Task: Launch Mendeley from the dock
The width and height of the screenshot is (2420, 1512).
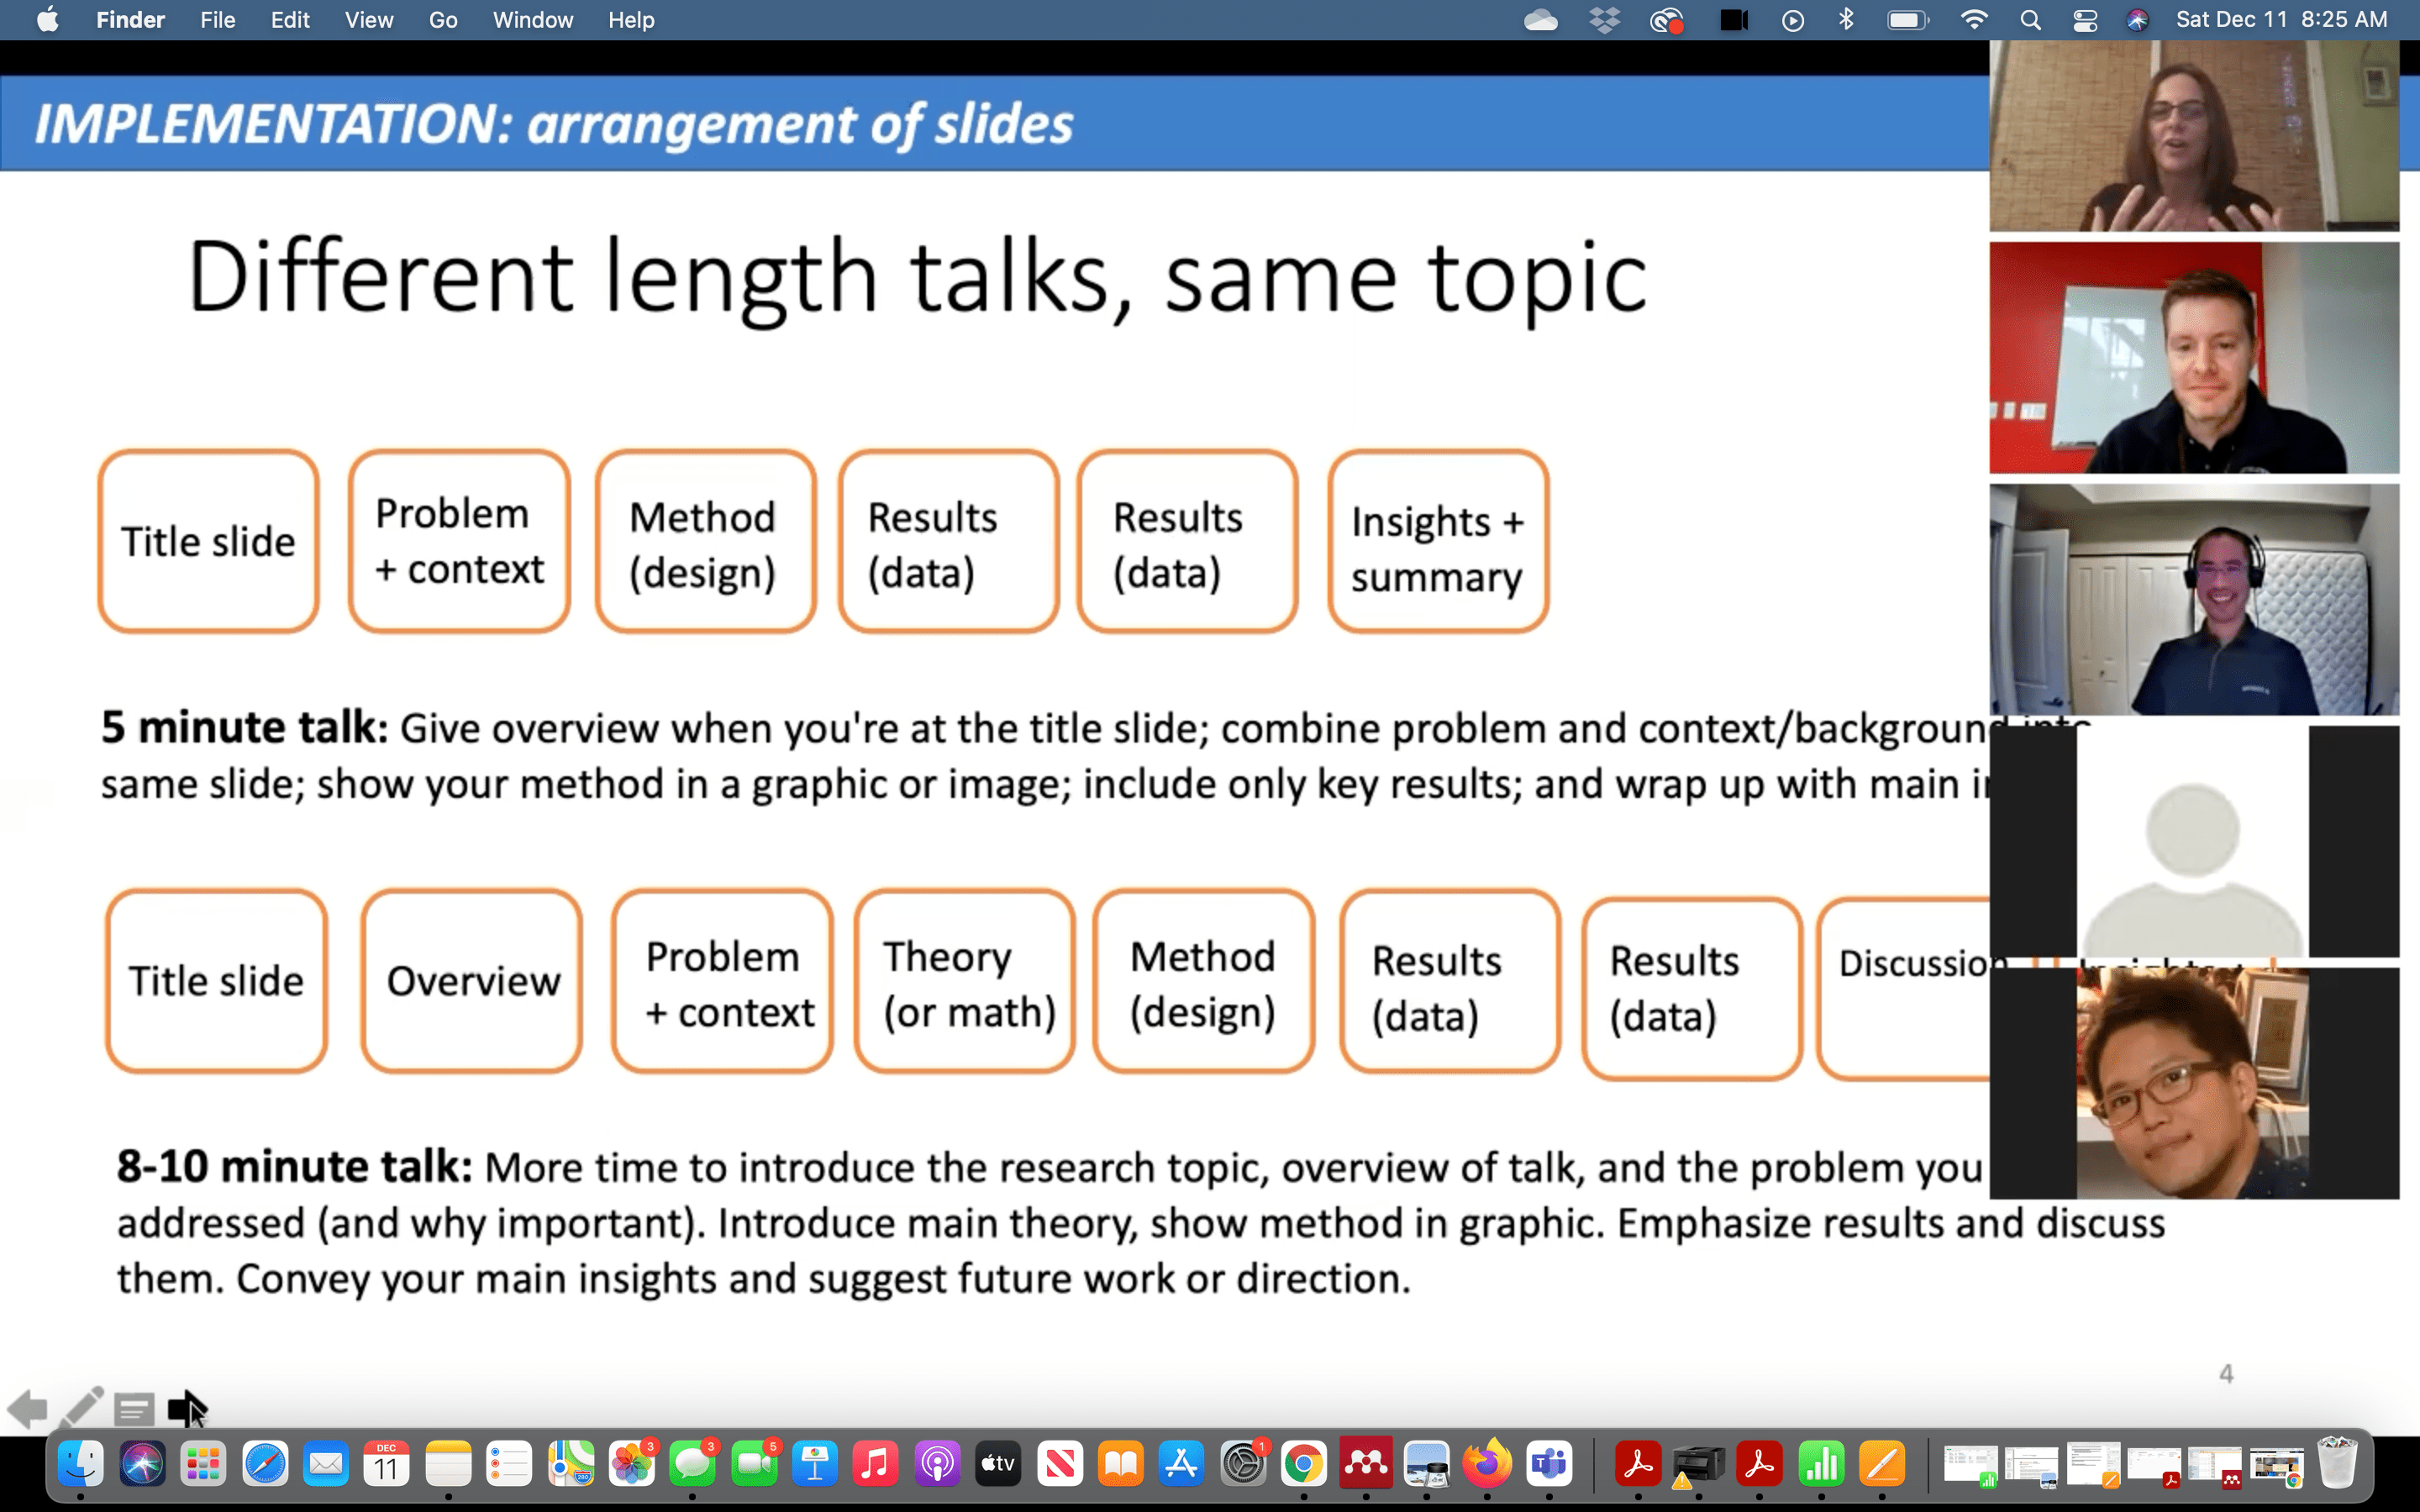Action: point(1365,1465)
